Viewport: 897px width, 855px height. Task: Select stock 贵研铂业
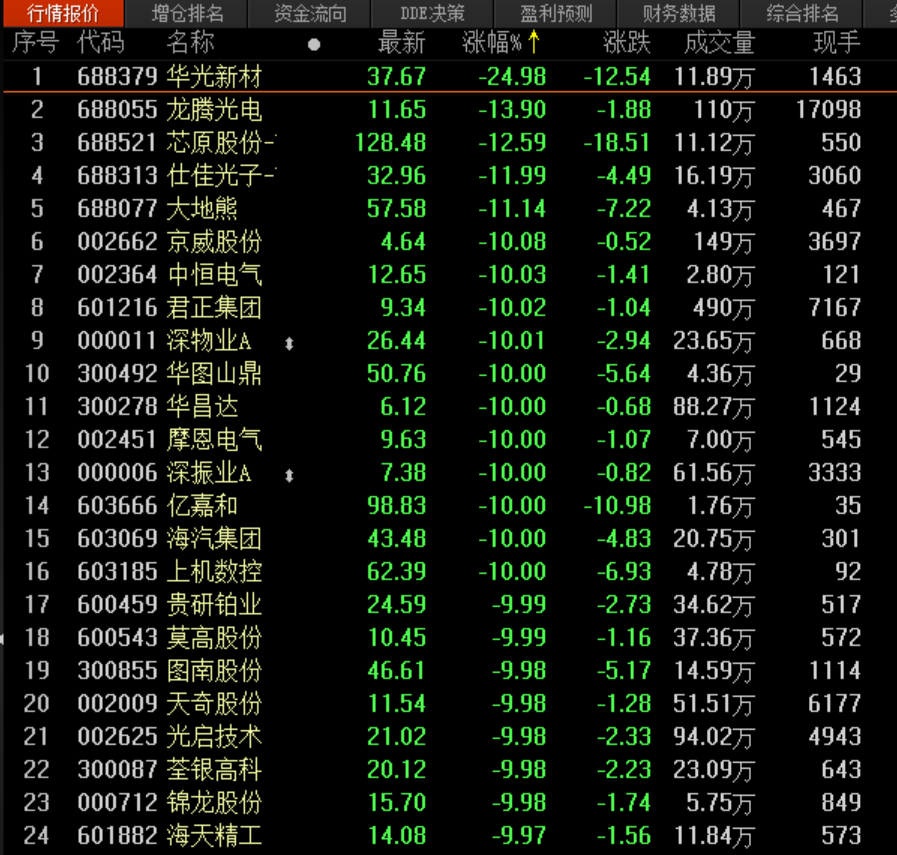[214, 605]
